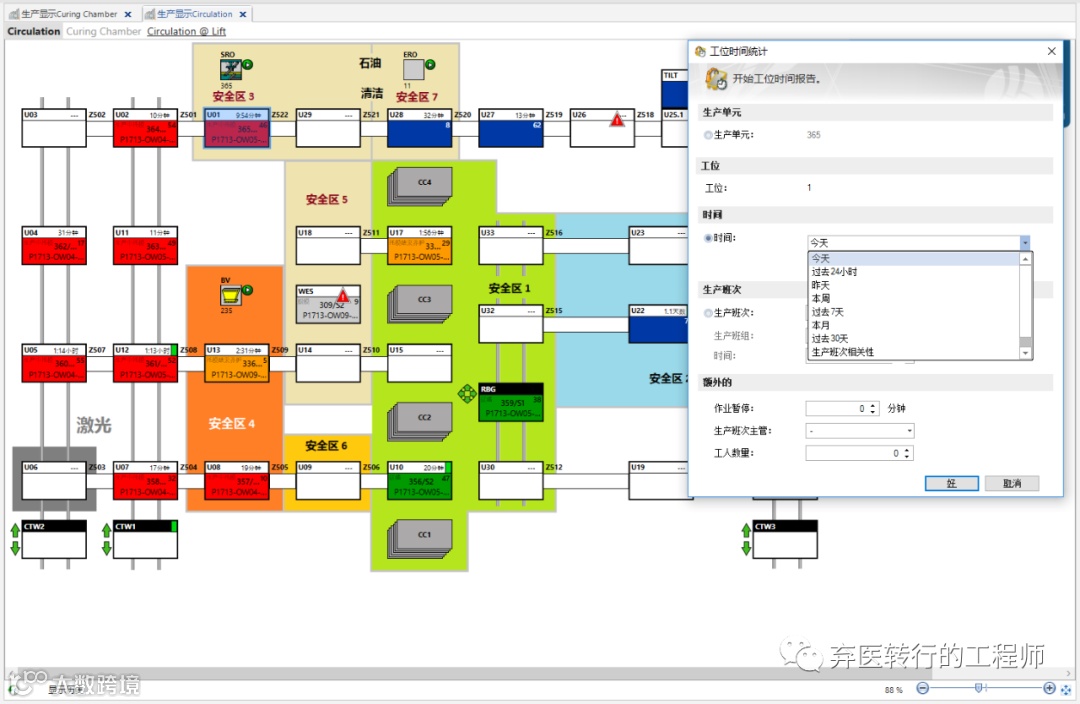This screenshot has width=1080, height=704.
Task: Choose 过去30天 in the time list
Action: pyautogui.click(x=913, y=338)
